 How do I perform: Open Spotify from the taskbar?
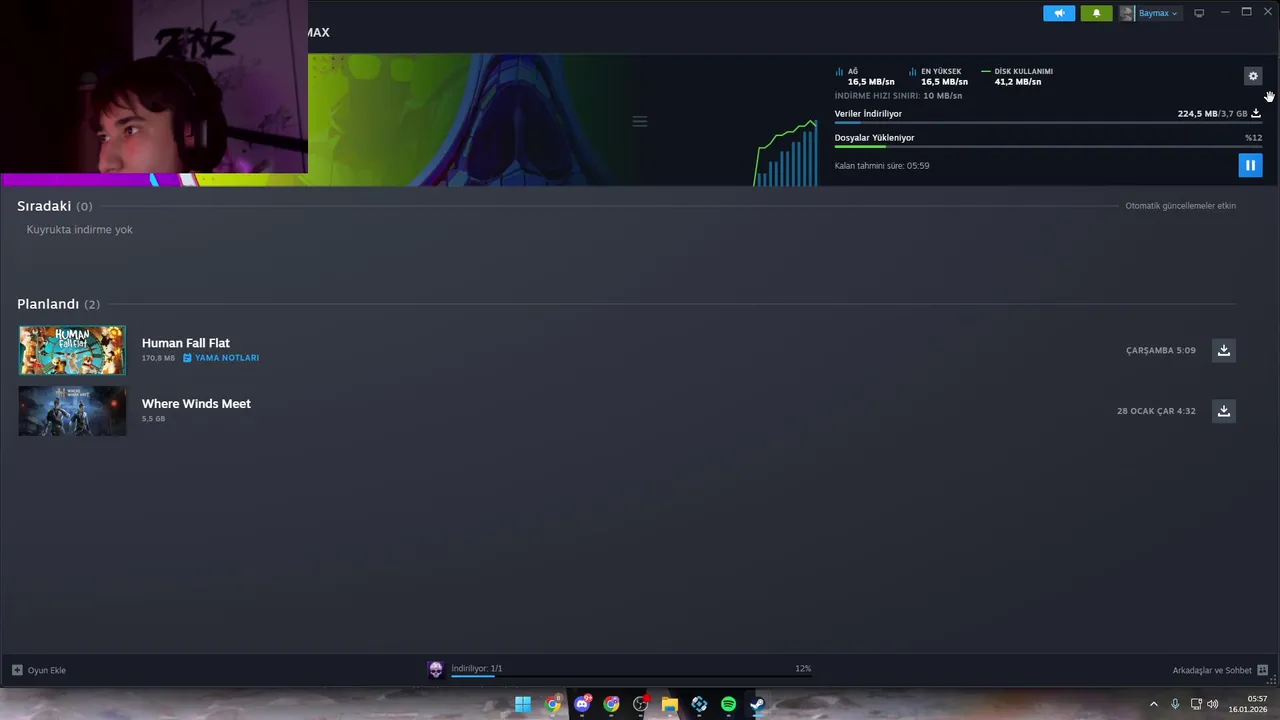pos(728,704)
